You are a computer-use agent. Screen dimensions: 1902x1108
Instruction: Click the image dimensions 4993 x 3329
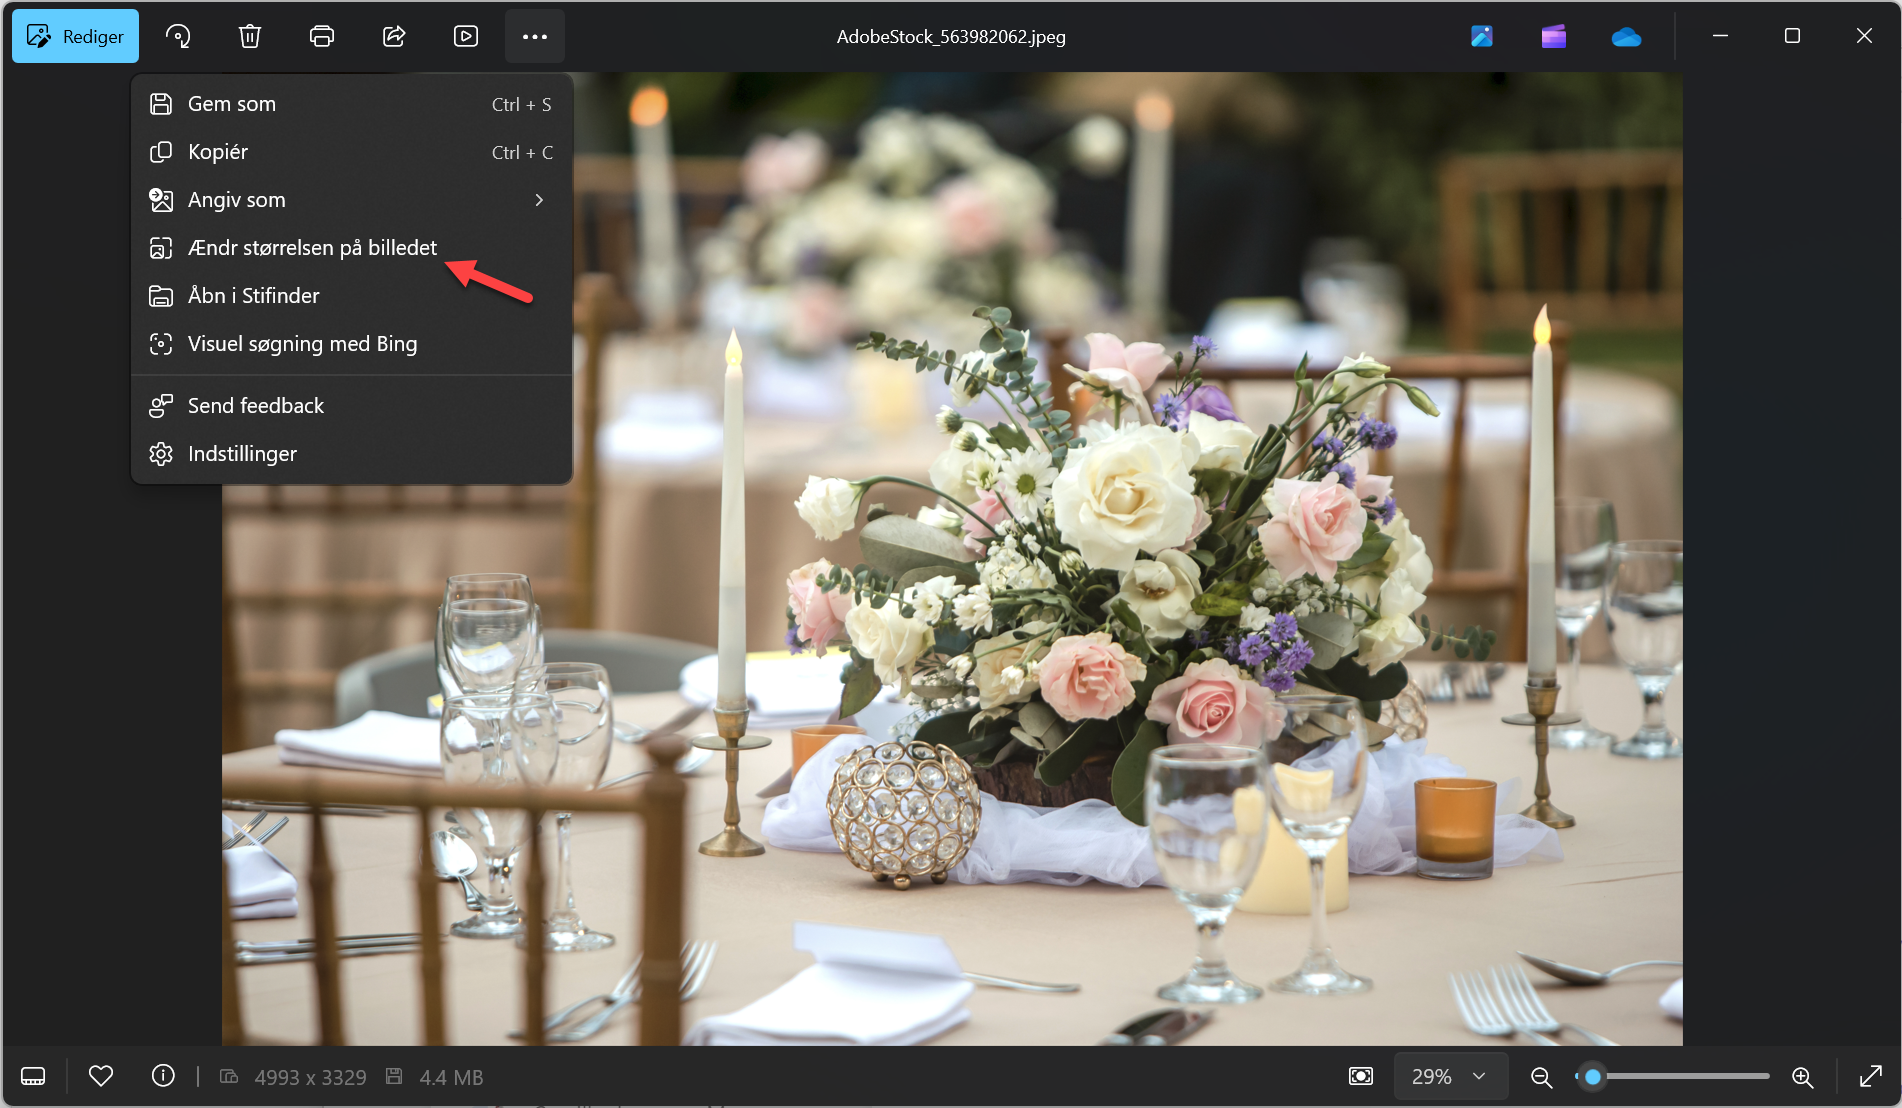310,1077
